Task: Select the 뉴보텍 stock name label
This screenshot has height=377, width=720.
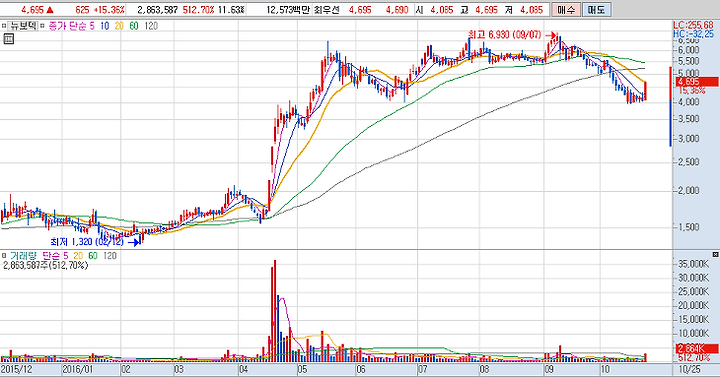Action: [x=22, y=26]
